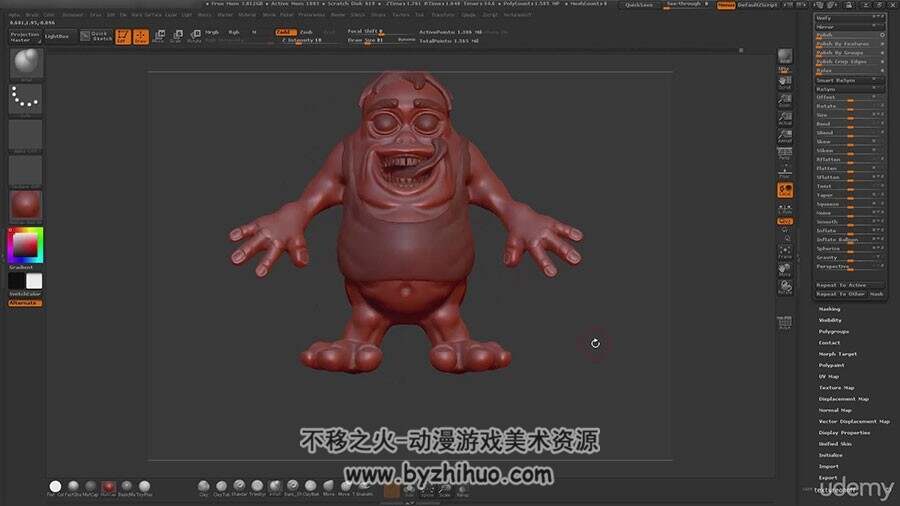Toggle the Persp perspective icon
This screenshot has width=900, height=506.
(785, 154)
